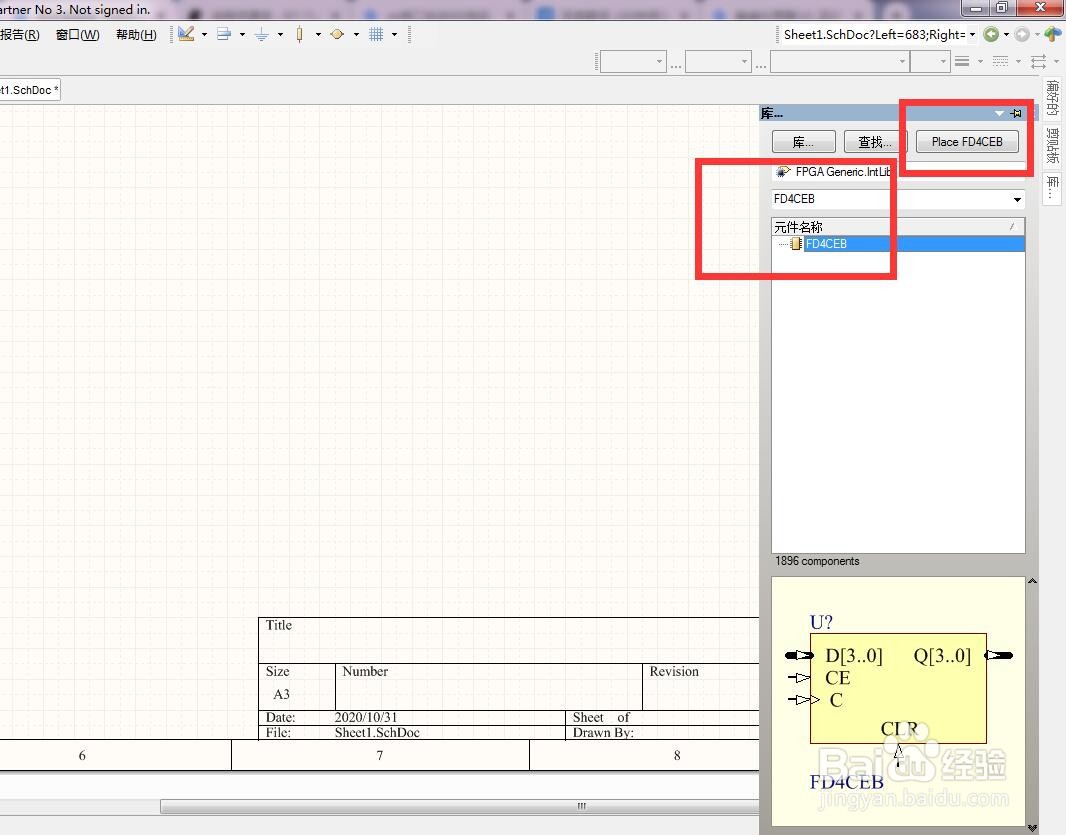Screen dimensions: 1066x835
Task: Toggle the libraries panel pin icon
Action: point(1016,114)
